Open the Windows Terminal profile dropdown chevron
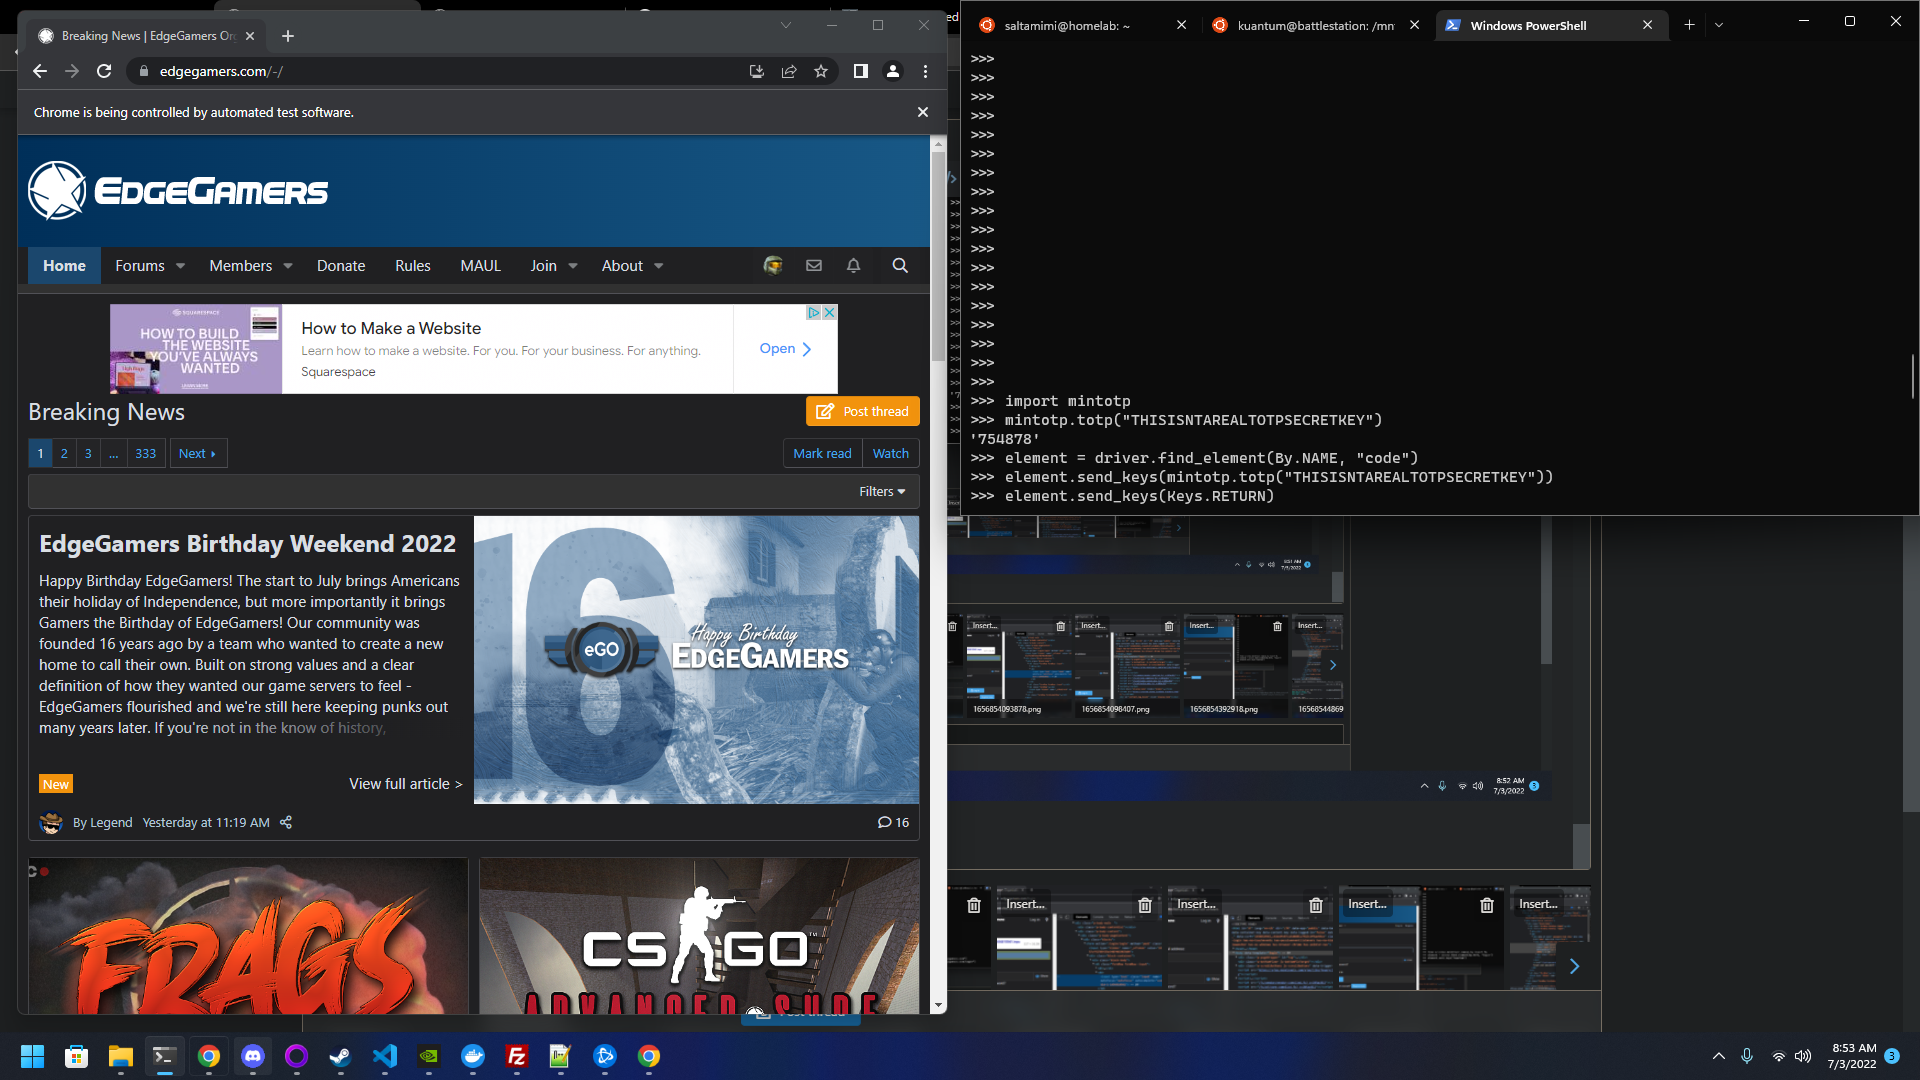This screenshot has width=1920, height=1080. pos(1719,25)
